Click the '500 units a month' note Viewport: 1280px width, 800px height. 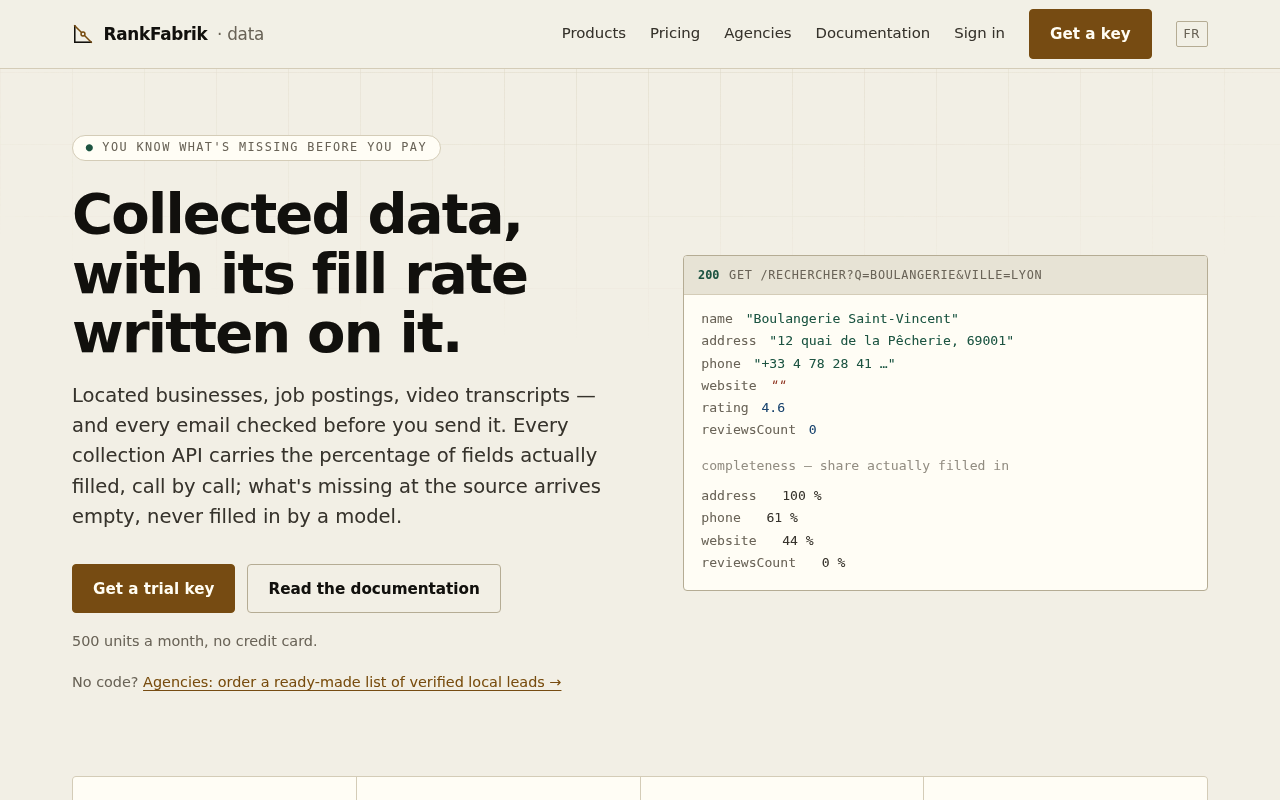[195, 641]
